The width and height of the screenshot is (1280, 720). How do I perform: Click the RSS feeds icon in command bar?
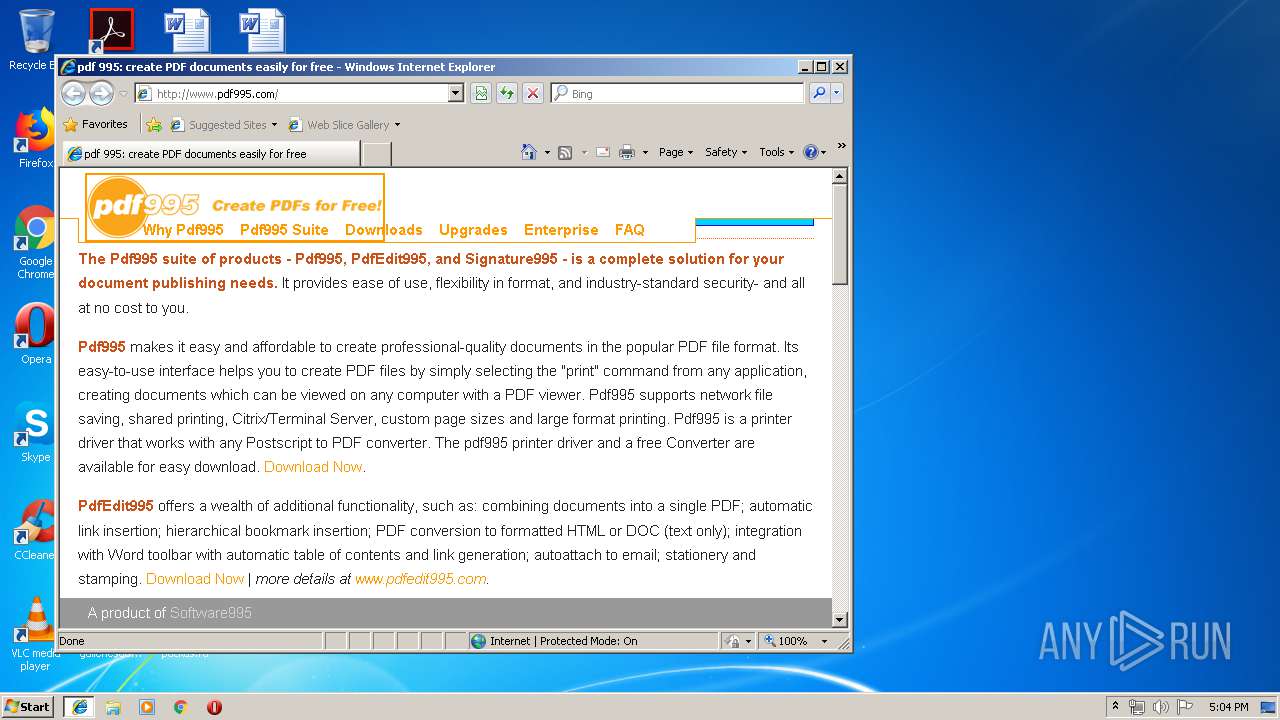tap(565, 152)
